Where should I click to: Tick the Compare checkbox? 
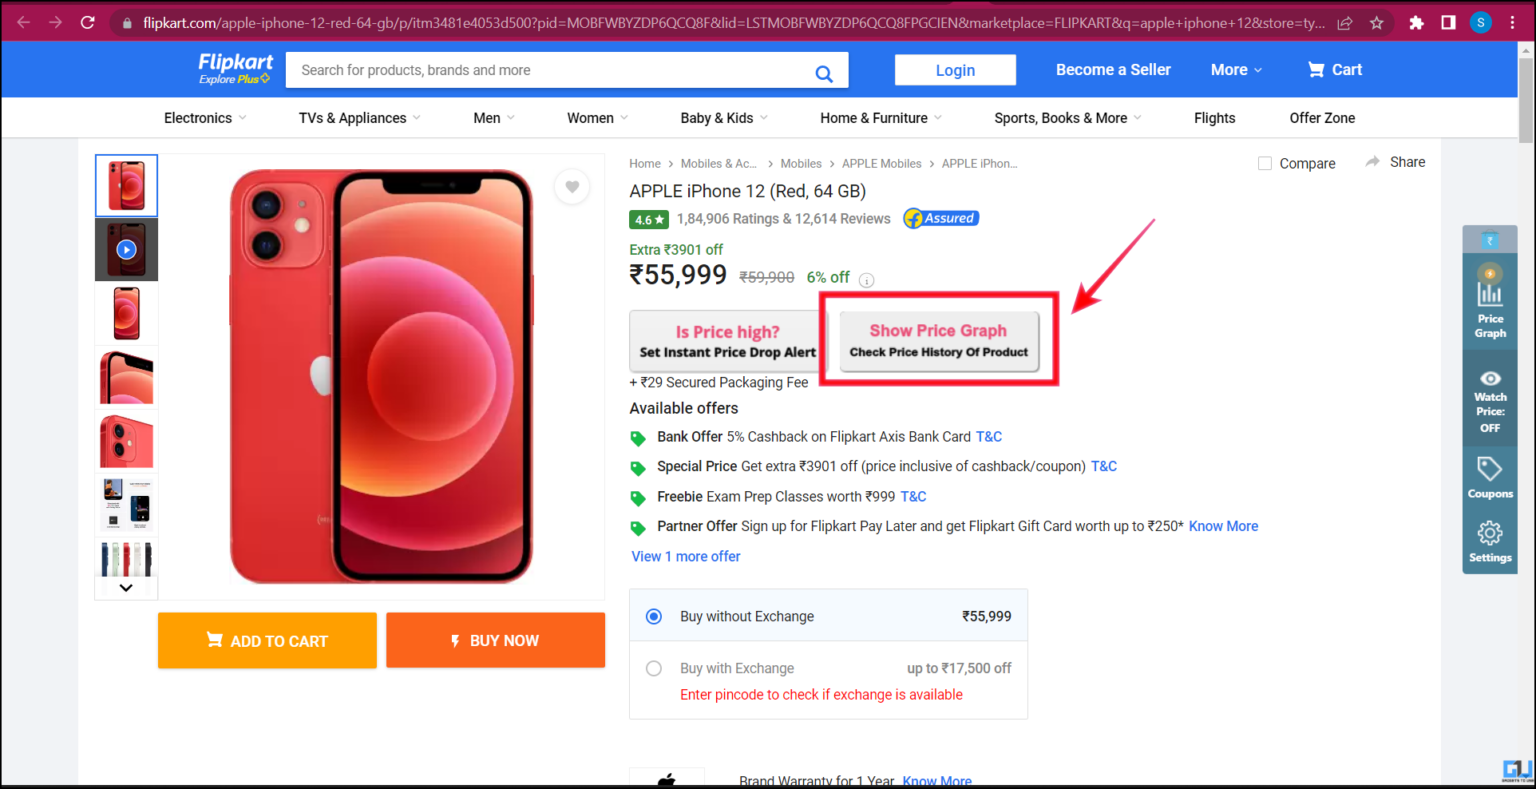pyautogui.click(x=1264, y=162)
